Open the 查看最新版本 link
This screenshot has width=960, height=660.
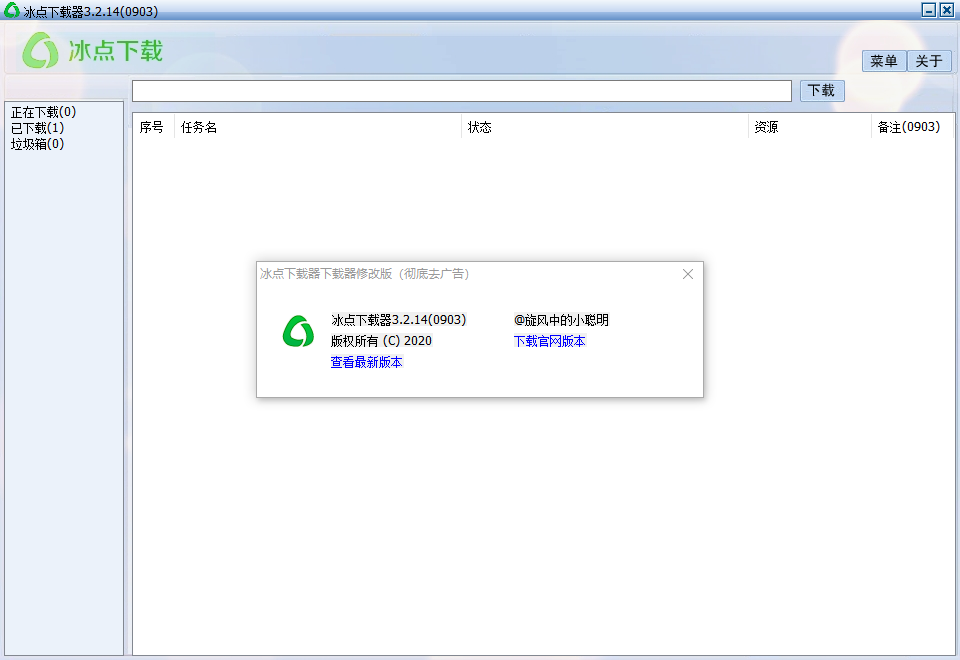(367, 362)
